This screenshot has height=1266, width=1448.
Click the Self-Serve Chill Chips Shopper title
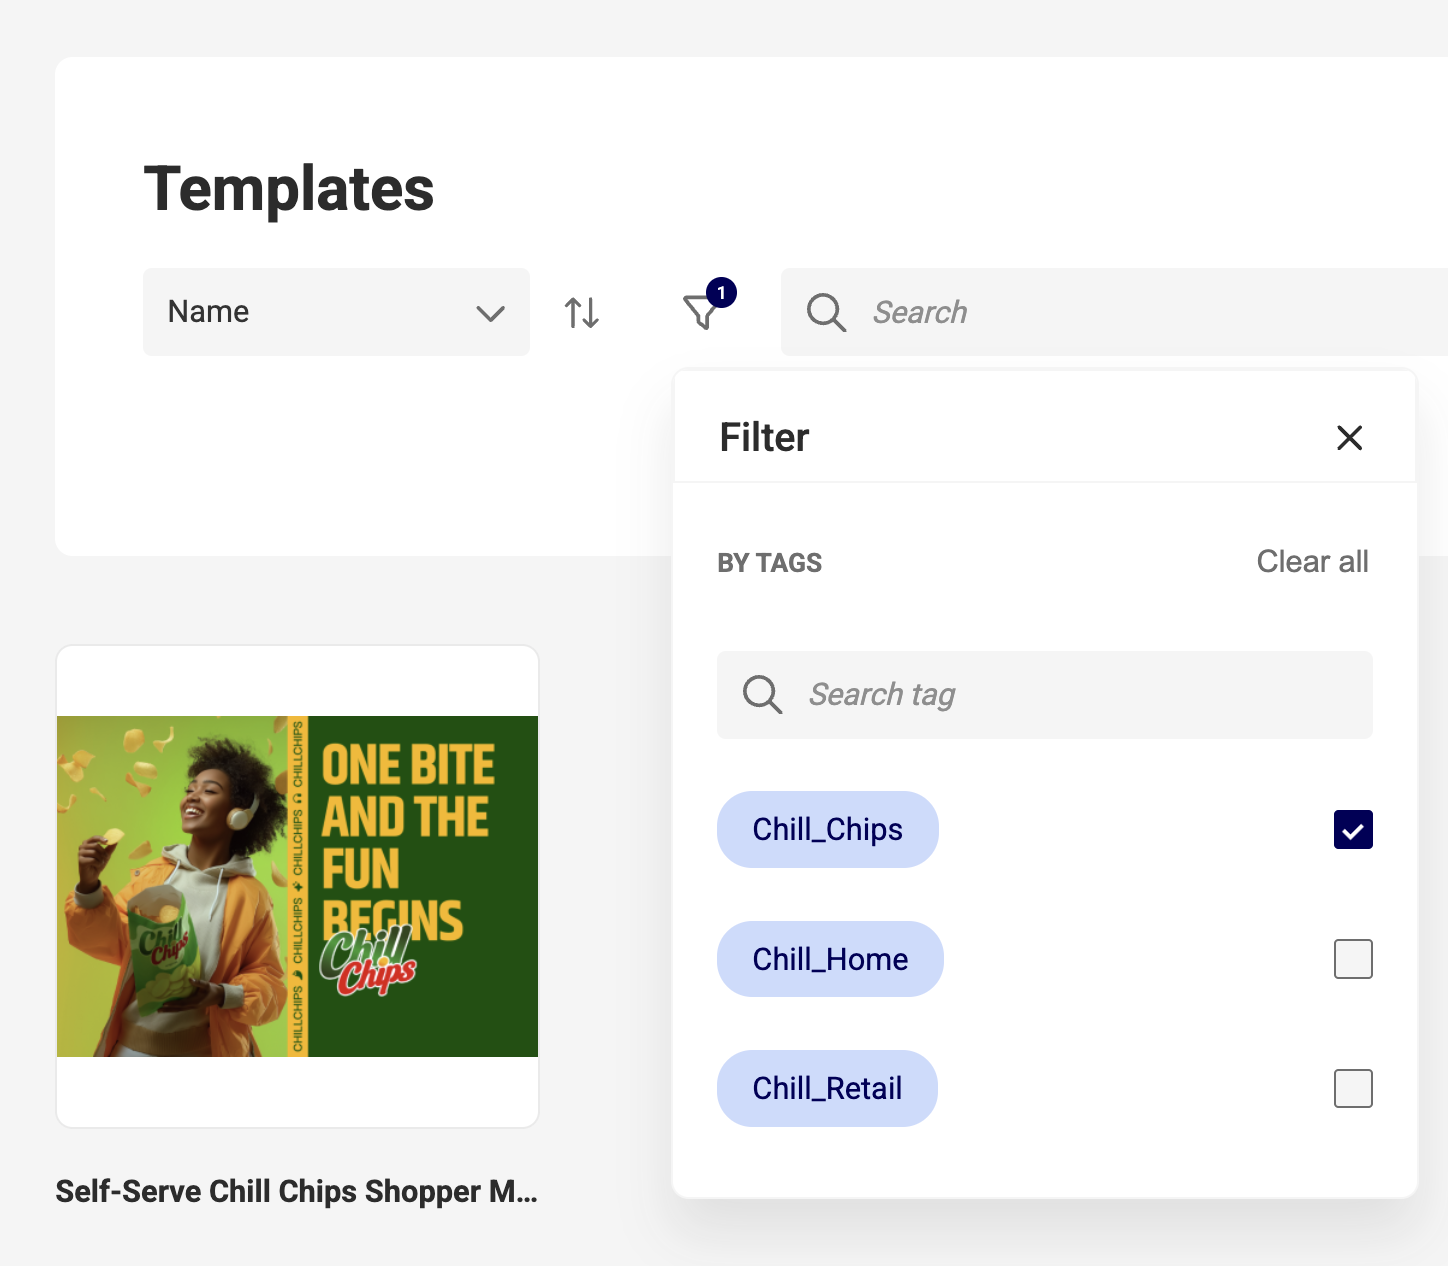[x=297, y=1191]
